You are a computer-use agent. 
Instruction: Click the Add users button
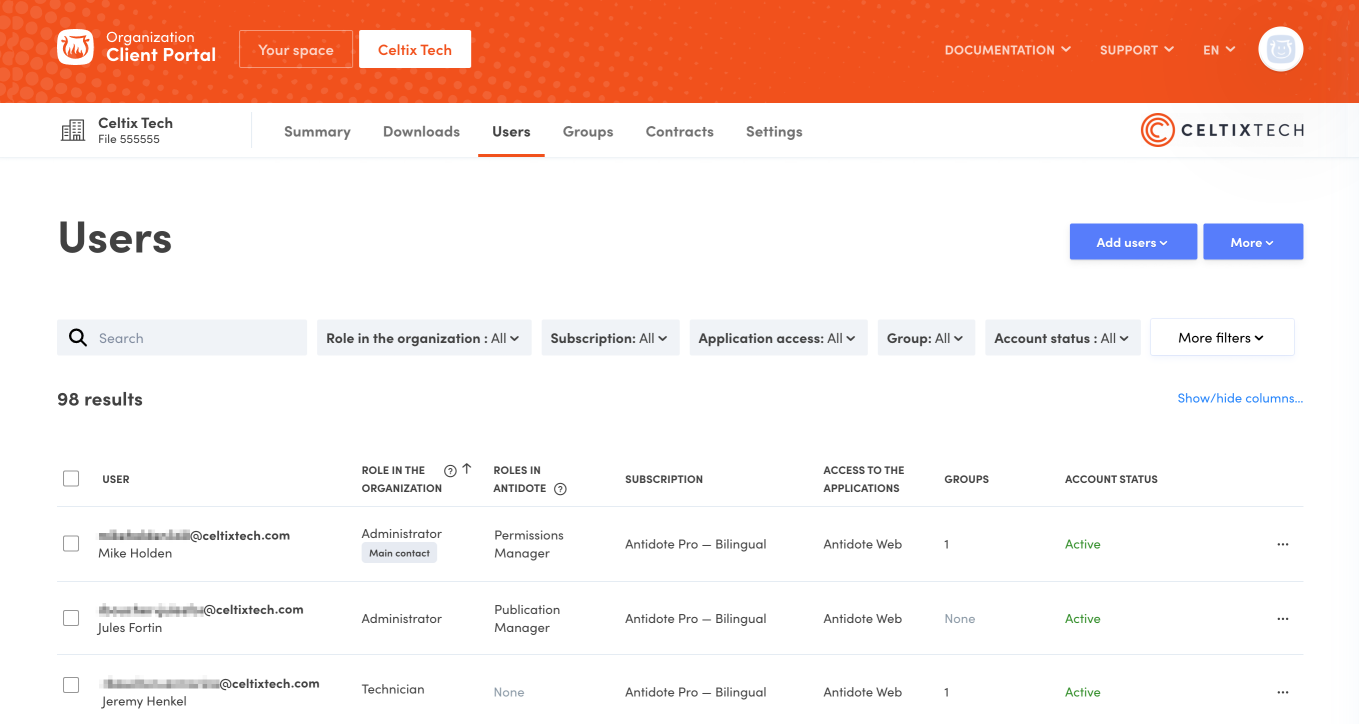pyautogui.click(x=1132, y=242)
